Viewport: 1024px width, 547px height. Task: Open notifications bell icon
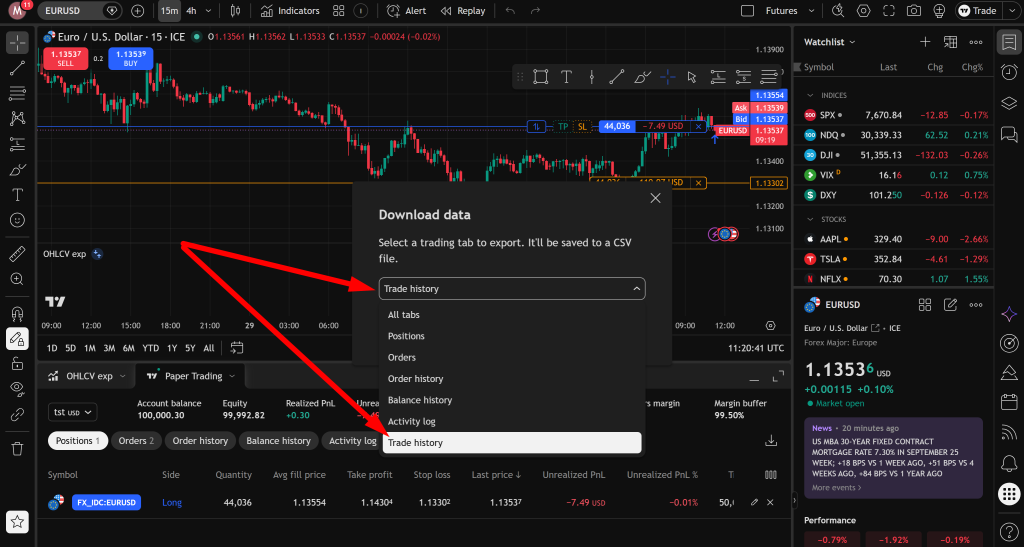click(1009, 463)
